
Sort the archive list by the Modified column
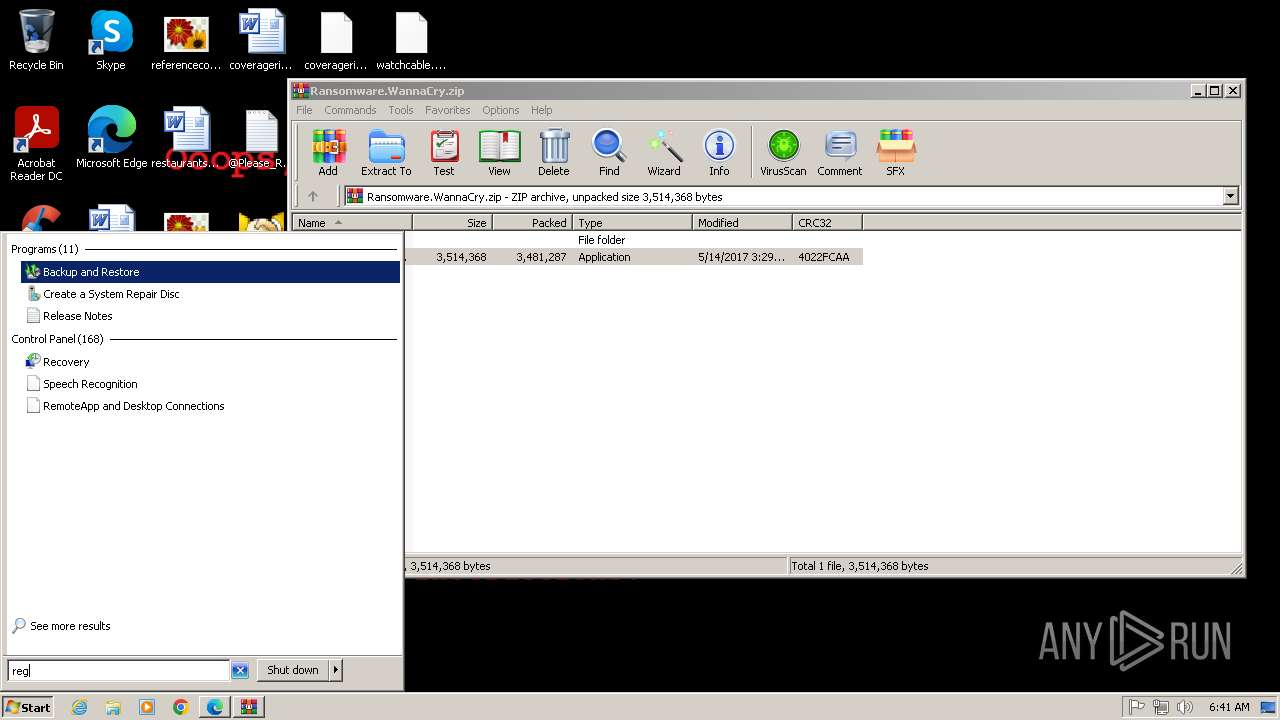click(742, 223)
